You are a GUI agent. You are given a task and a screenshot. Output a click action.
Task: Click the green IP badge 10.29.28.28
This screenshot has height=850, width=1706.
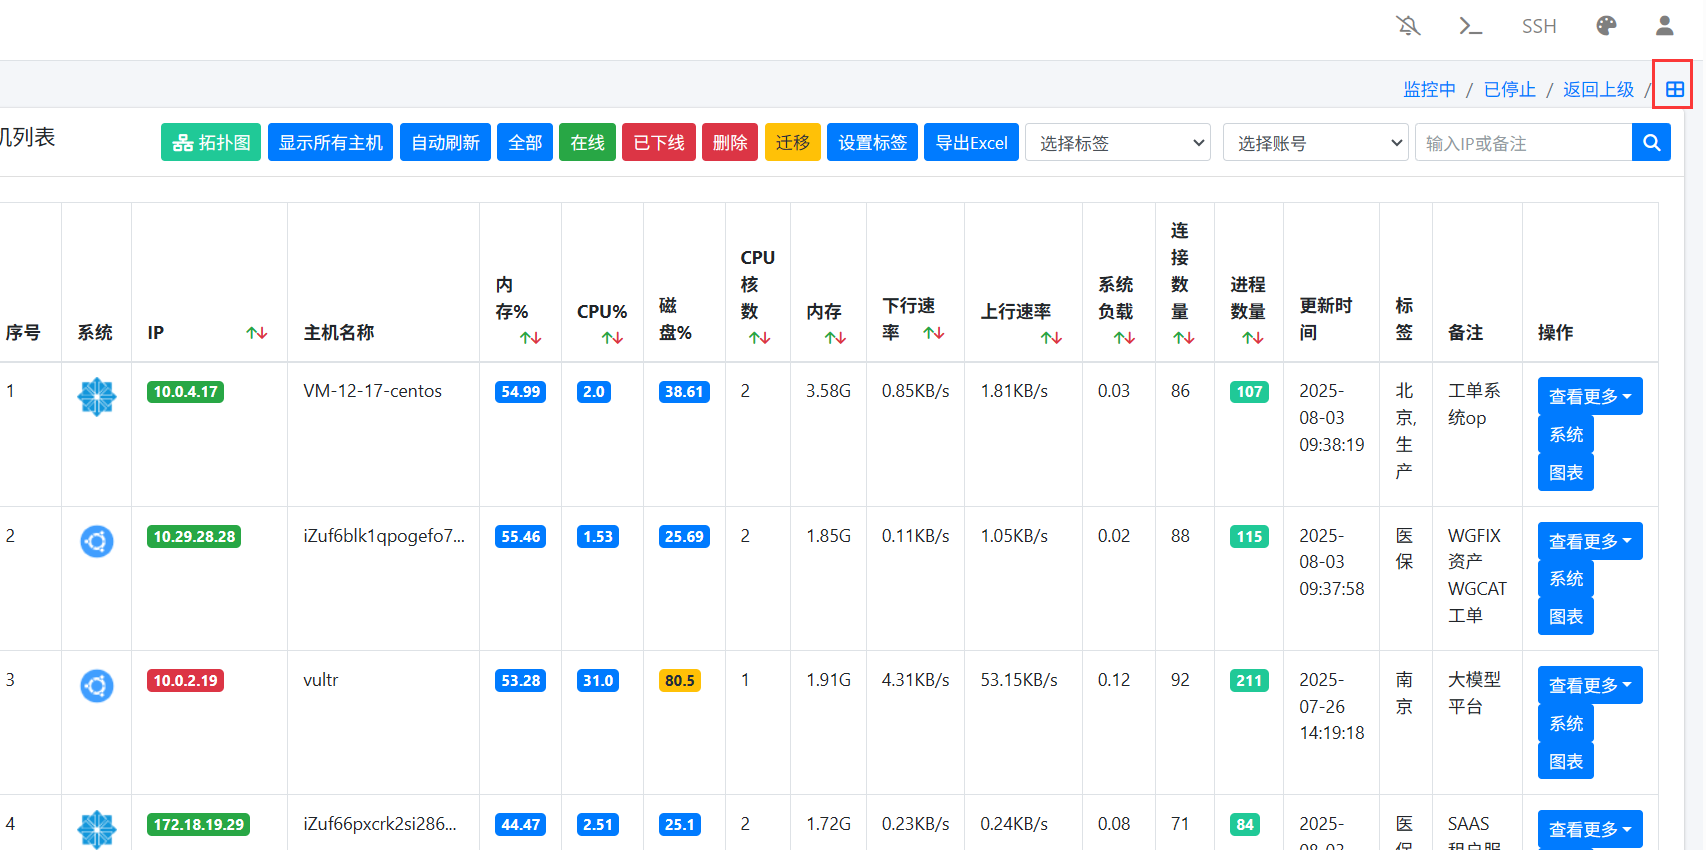(x=194, y=537)
